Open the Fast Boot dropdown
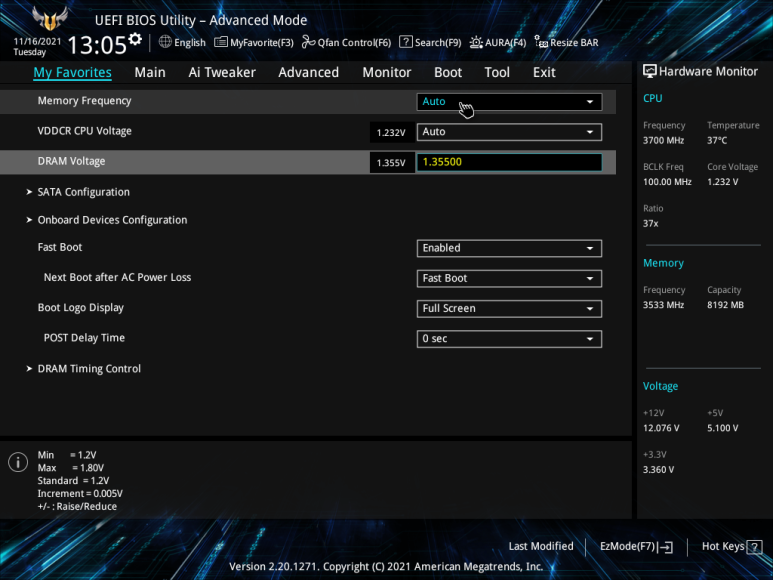 tap(509, 248)
